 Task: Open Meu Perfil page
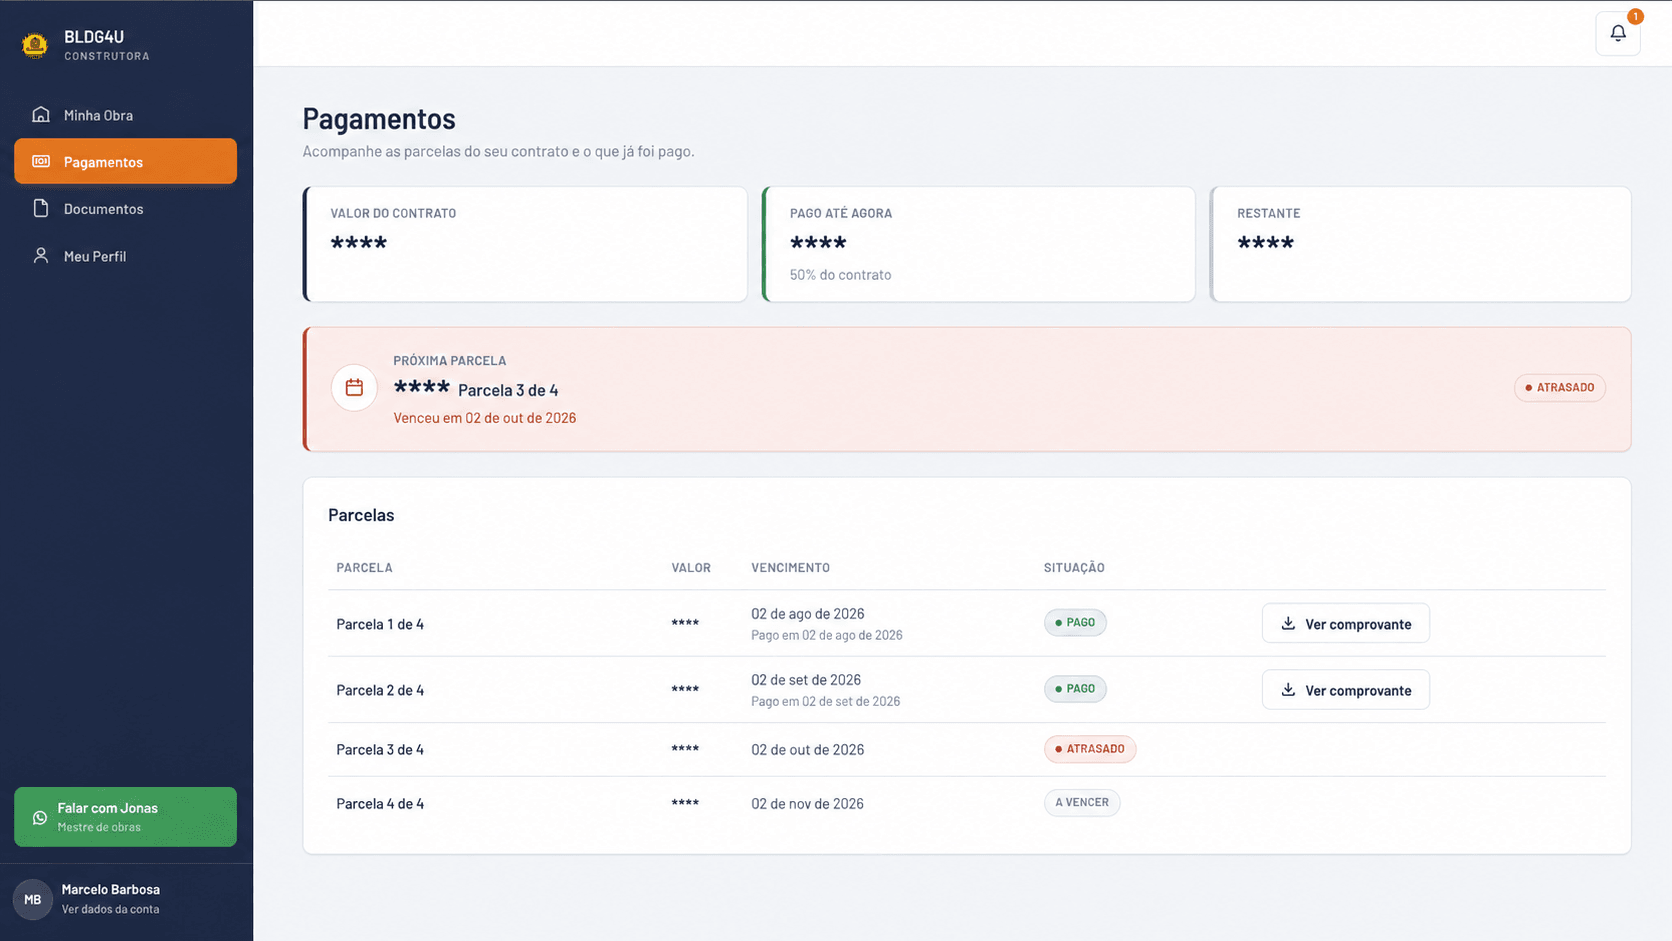pyautogui.click(x=125, y=255)
